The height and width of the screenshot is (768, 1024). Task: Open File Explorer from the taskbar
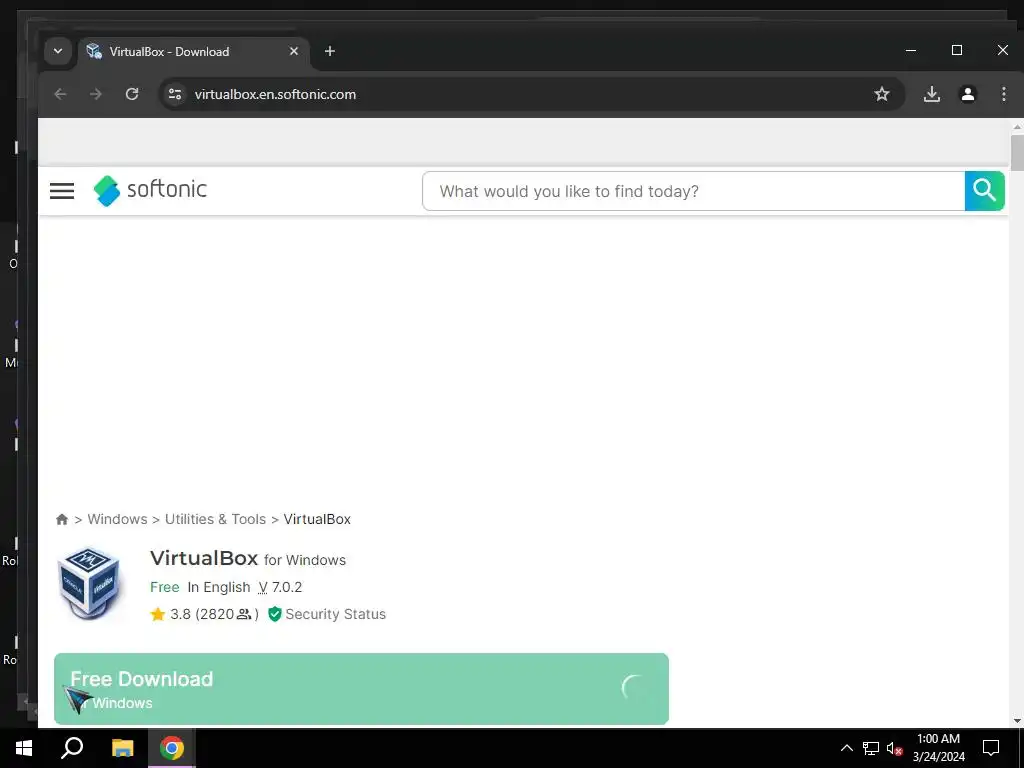[122, 748]
